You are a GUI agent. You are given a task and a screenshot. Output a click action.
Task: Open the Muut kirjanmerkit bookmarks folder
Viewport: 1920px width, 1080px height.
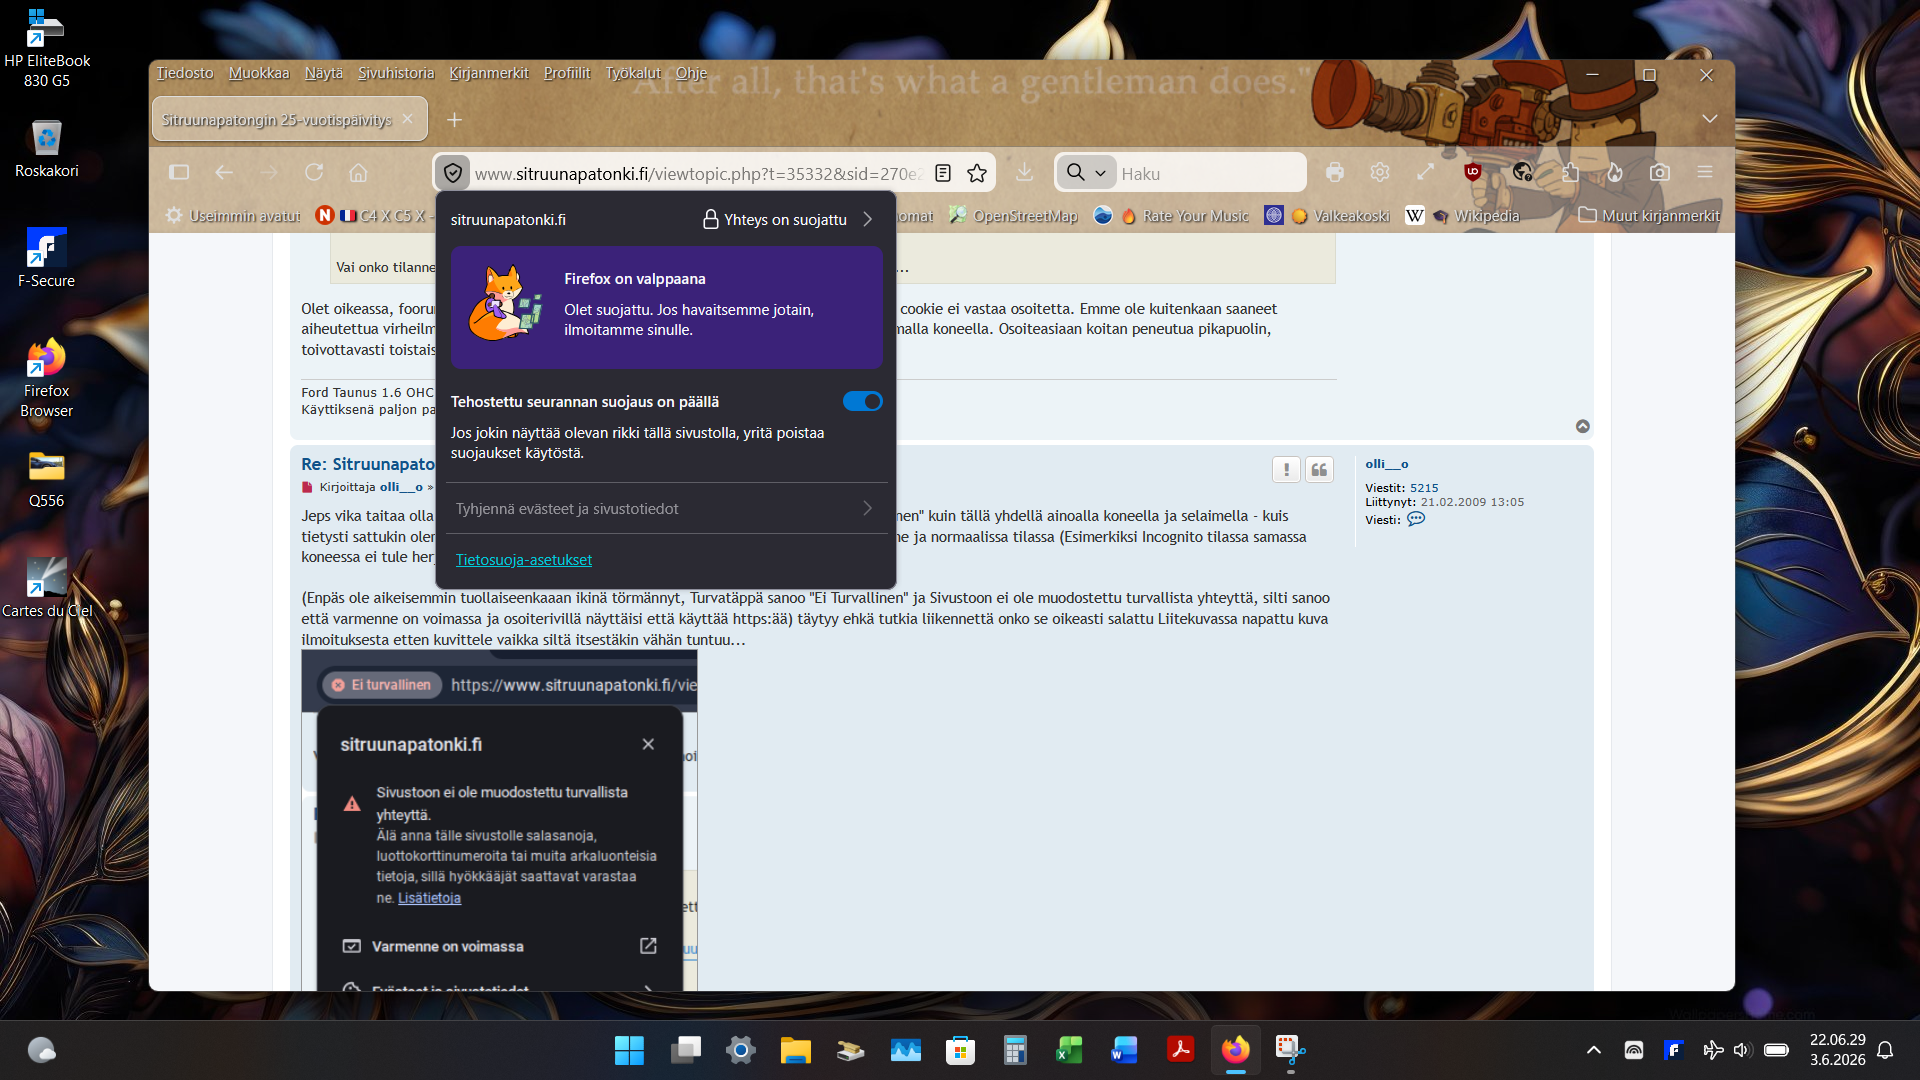[1649, 215]
